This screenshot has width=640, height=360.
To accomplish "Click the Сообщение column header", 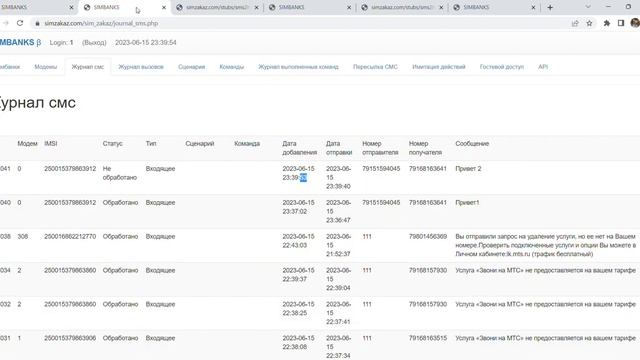I will point(472,144).
